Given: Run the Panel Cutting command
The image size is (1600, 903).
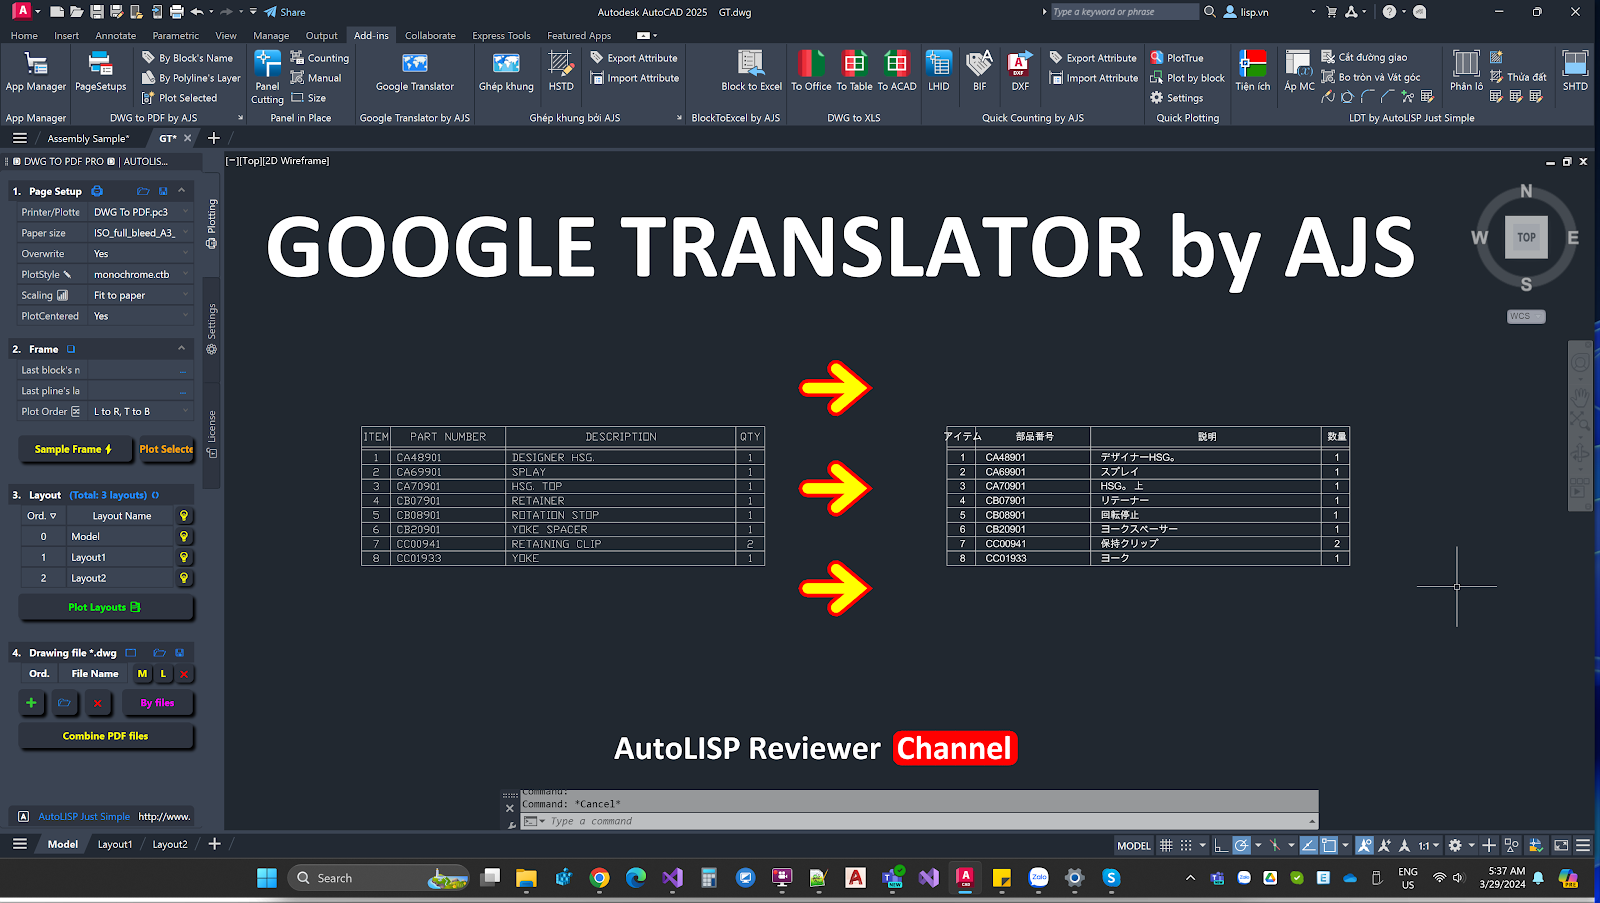Looking at the screenshot, I should [267, 77].
